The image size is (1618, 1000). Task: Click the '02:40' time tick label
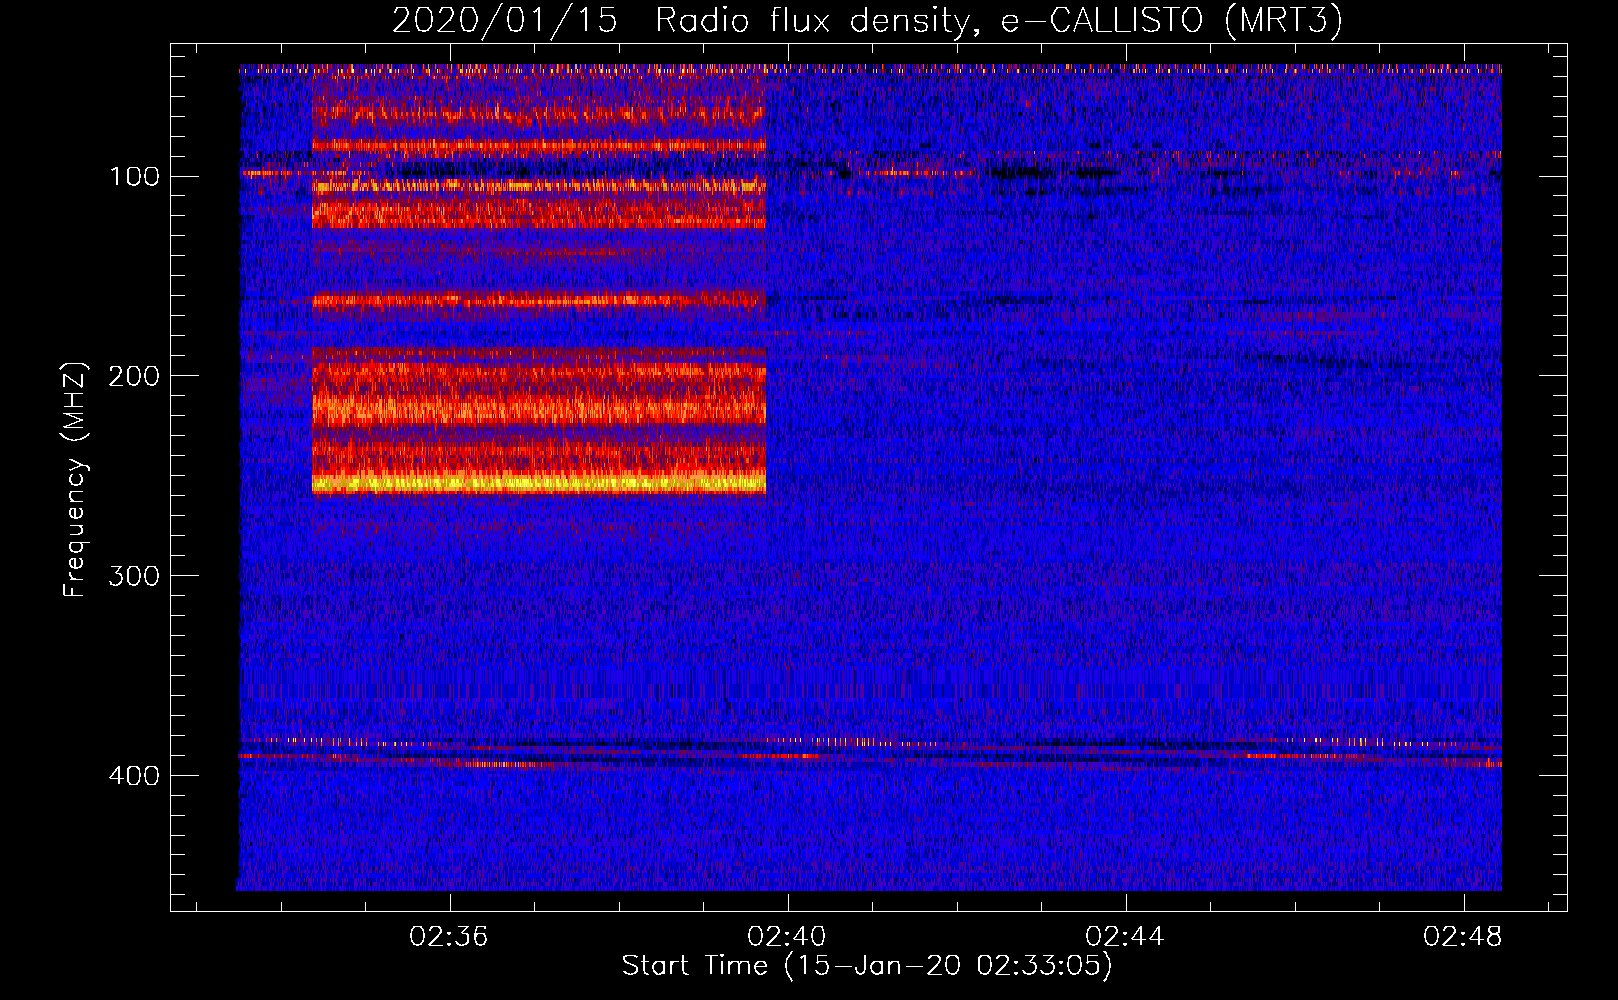(787, 937)
